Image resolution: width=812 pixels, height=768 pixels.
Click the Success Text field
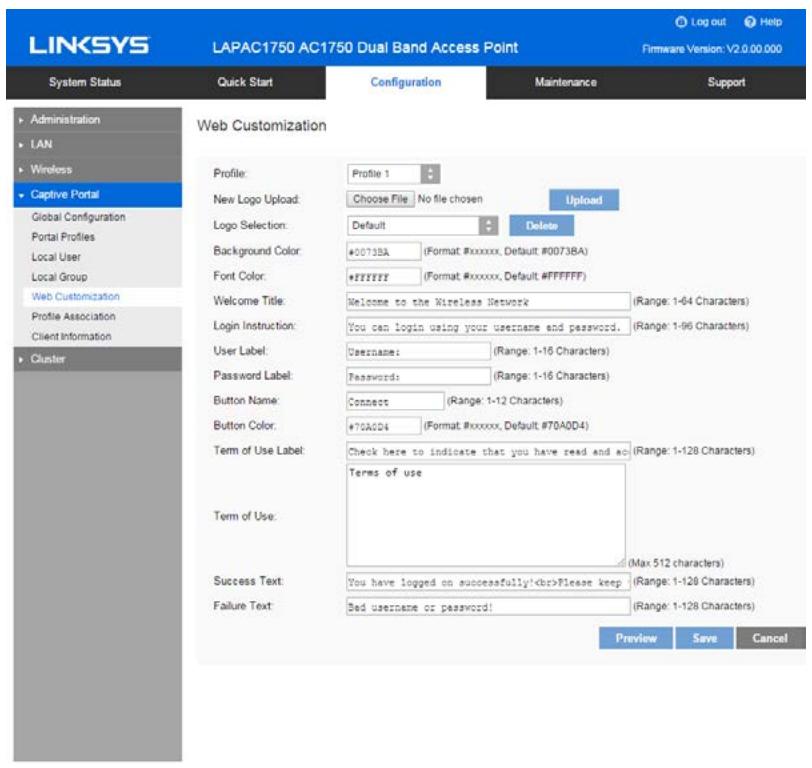488,582
